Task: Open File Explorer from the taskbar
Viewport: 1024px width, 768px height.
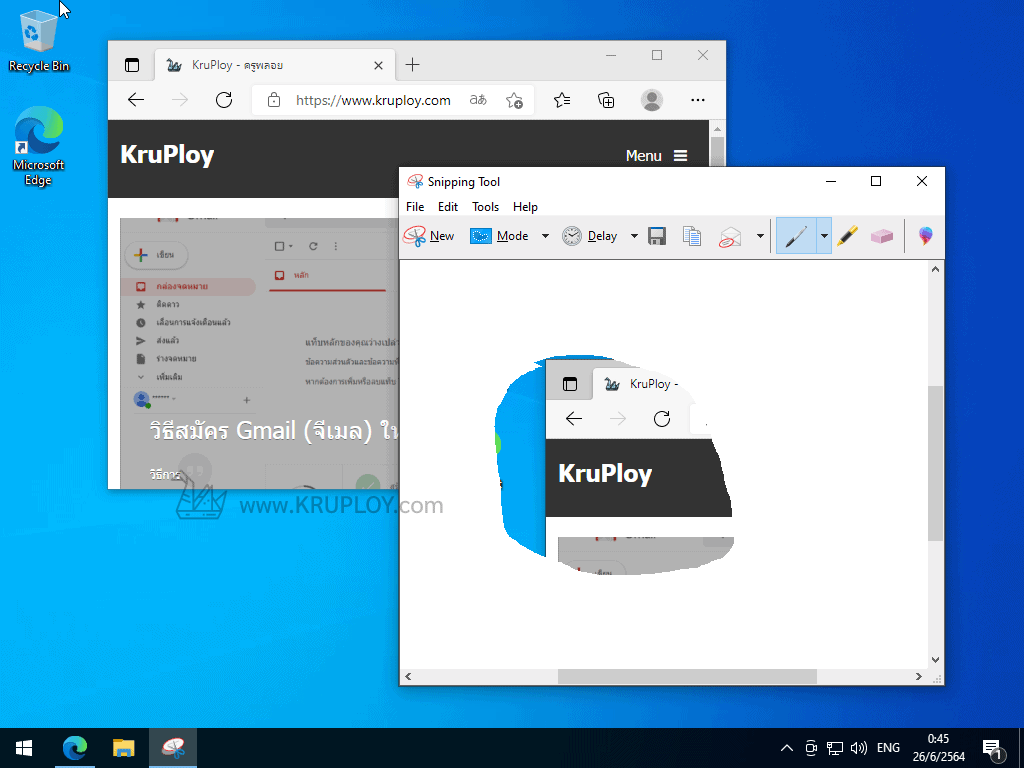Action: click(123, 748)
